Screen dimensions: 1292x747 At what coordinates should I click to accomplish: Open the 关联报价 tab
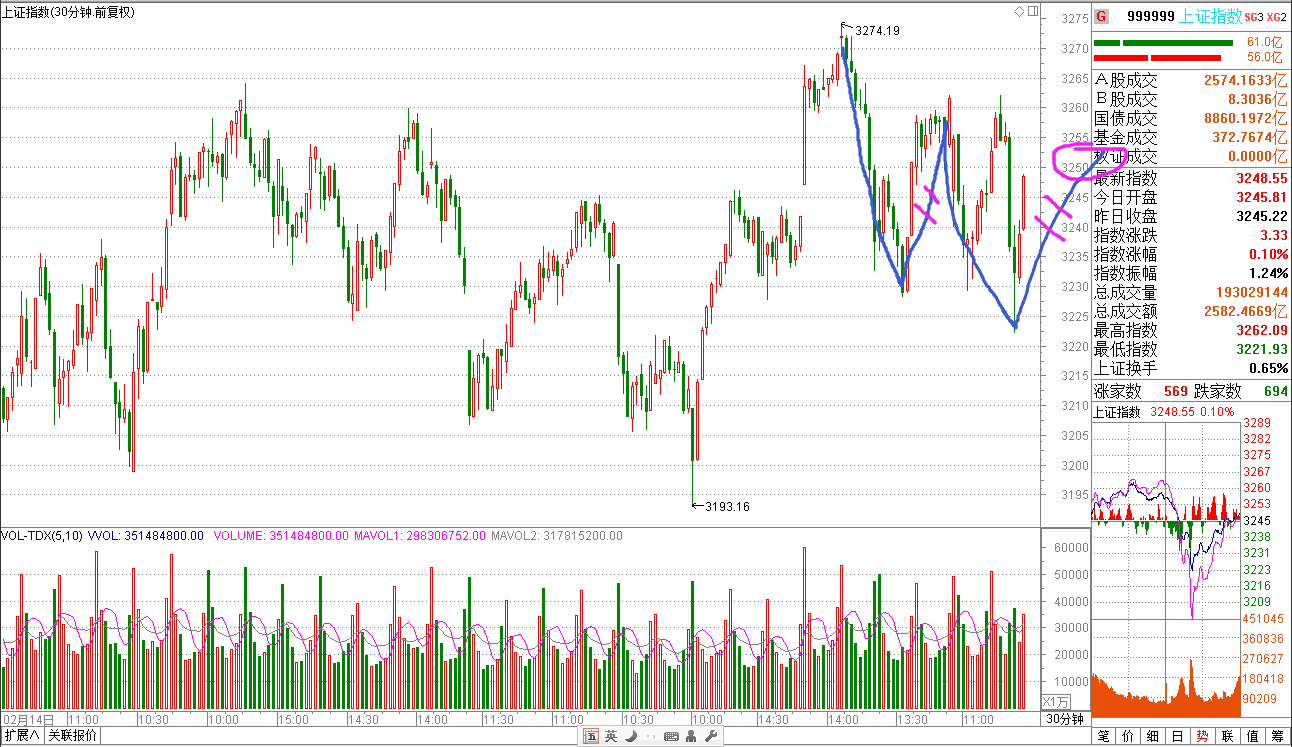(x=72, y=736)
